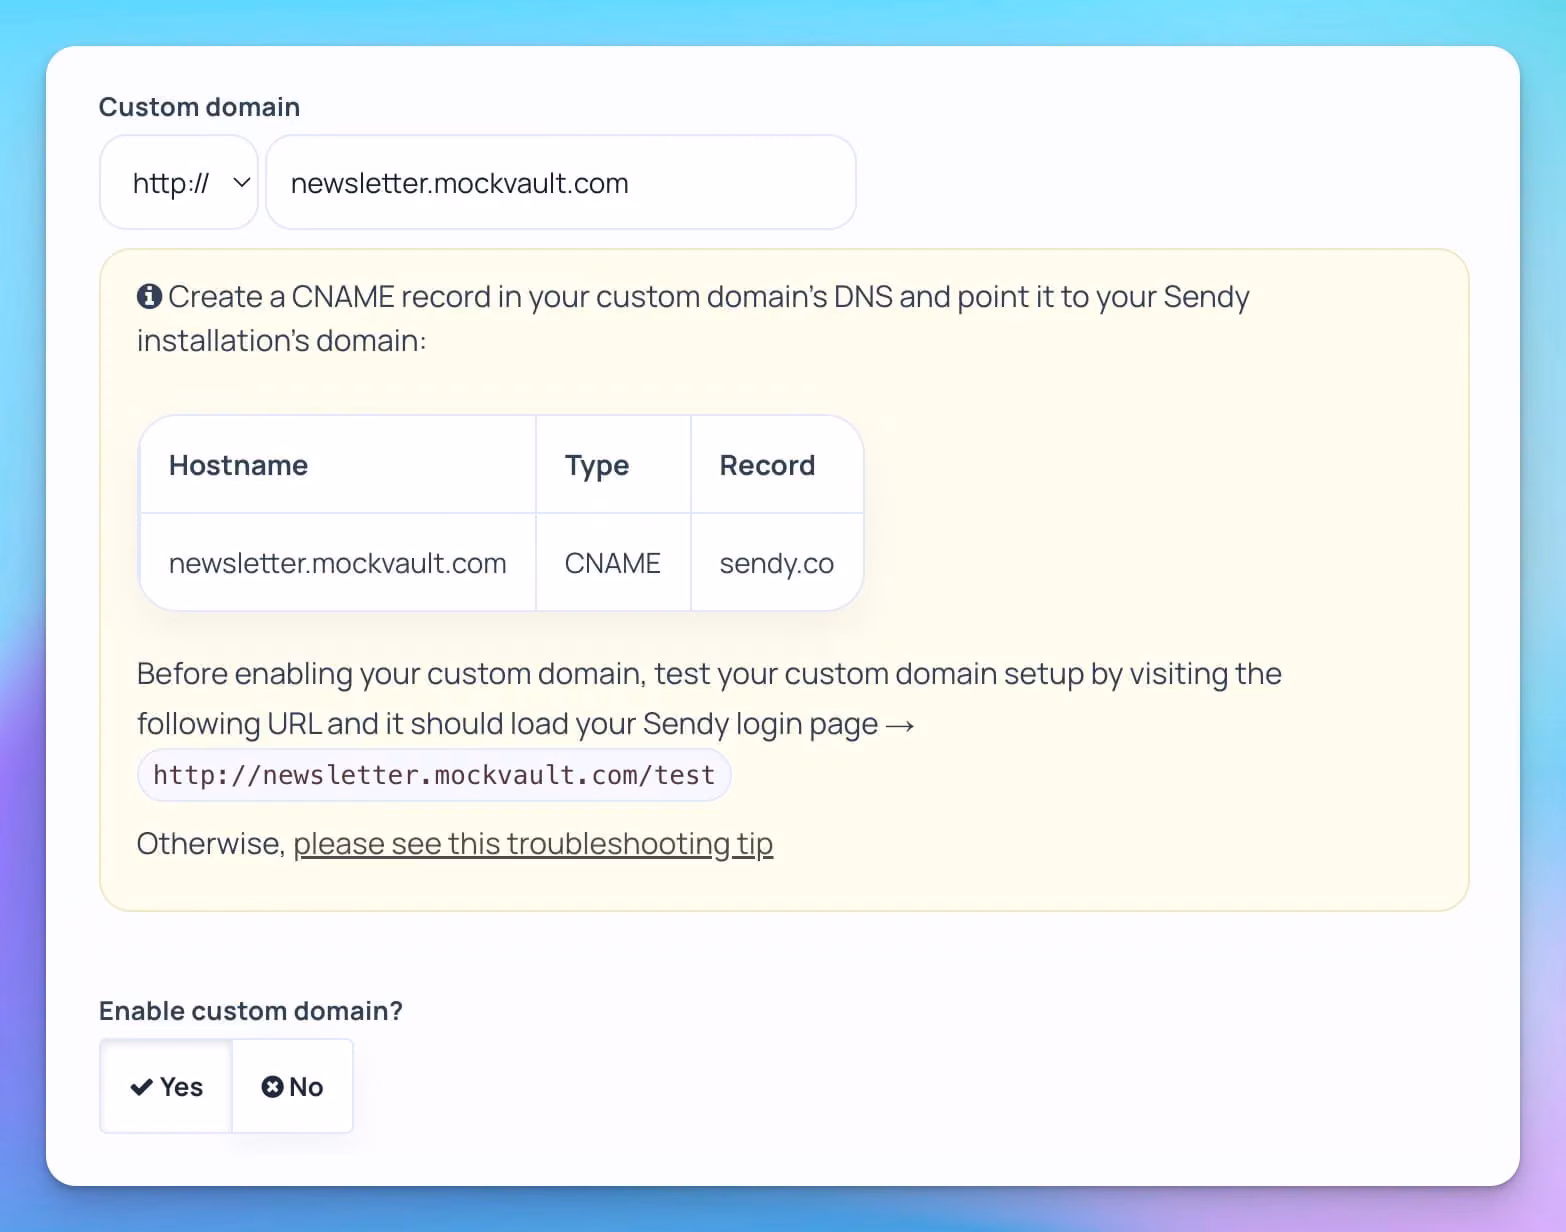Screen dimensions: 1566x1232
Task: Click the custom domain input field
Action: point(561,183)
